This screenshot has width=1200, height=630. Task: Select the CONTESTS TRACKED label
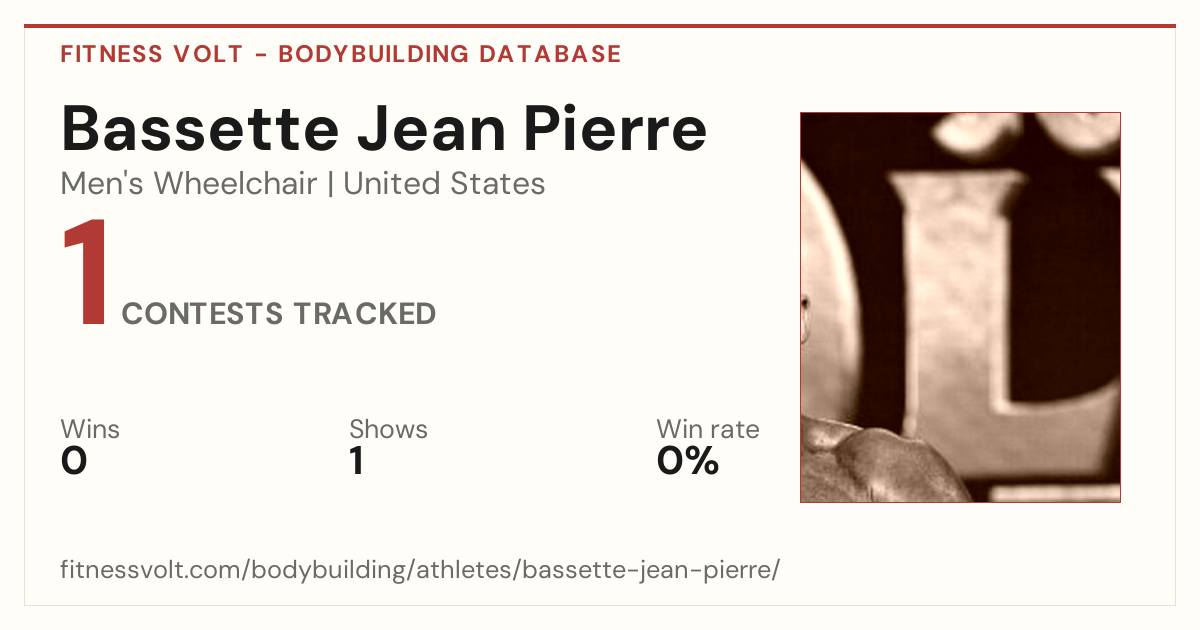coord(279,314)
